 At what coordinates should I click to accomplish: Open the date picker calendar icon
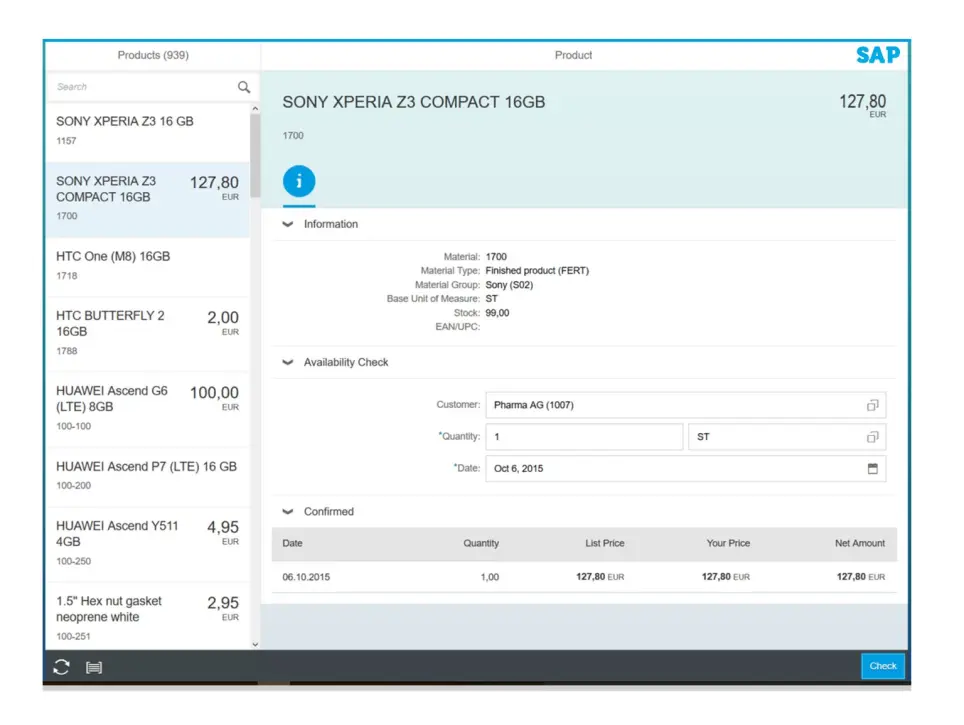(x=872, y=469)
